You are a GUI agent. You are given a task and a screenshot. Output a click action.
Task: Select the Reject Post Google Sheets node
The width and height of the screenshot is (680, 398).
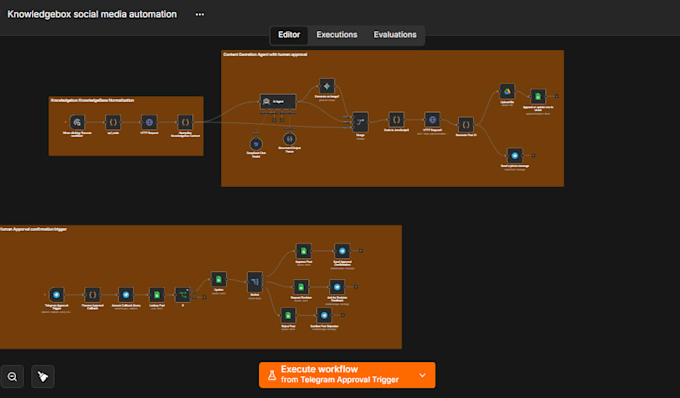[x=288, y=315]
